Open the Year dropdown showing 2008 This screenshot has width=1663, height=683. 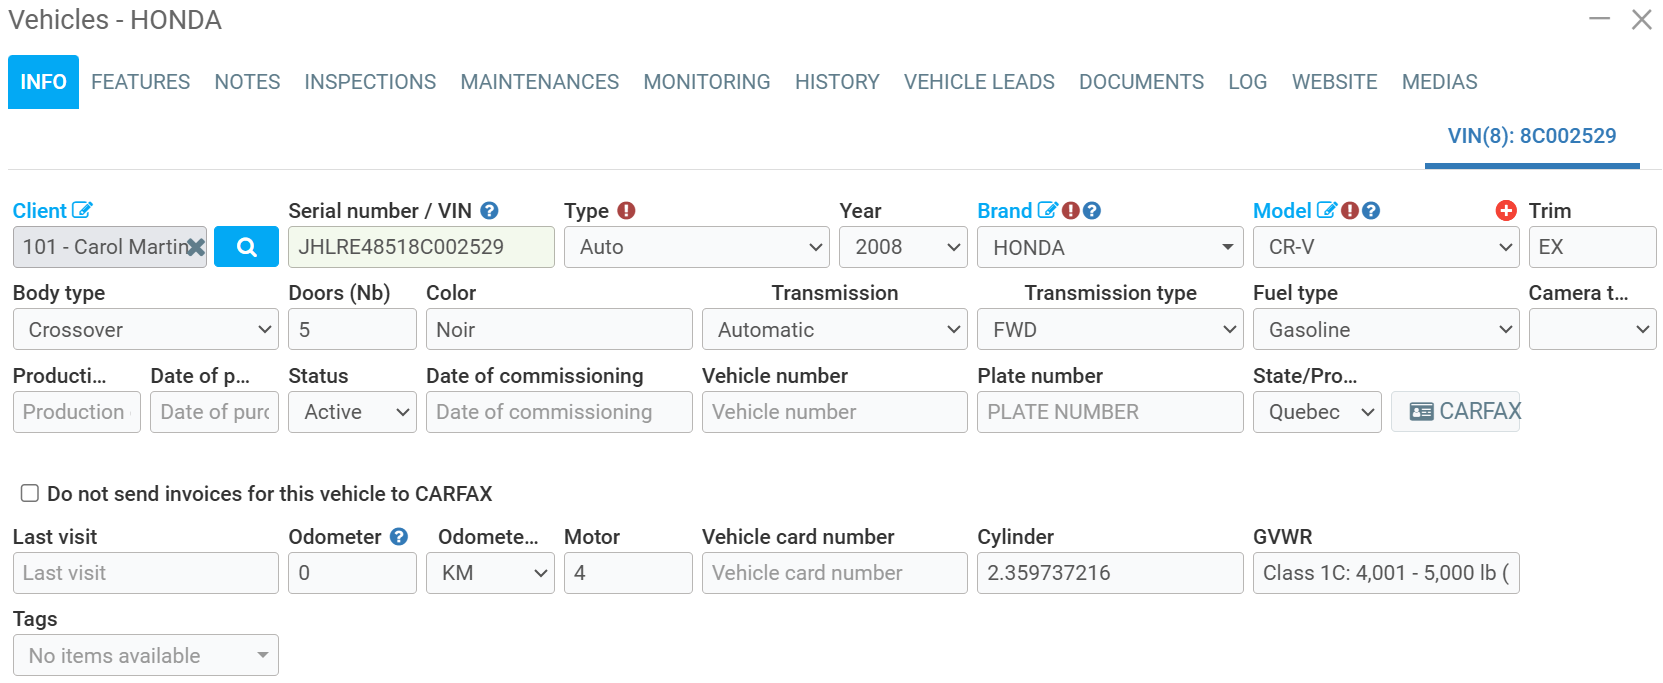click(x=902, y=247)
